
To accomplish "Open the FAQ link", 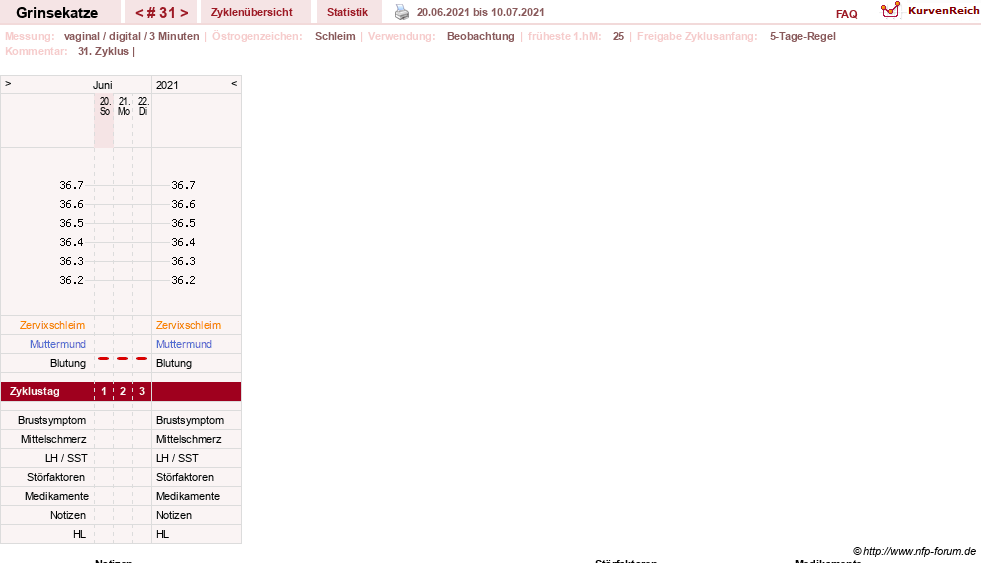I will pyautogui.click(x=846, y=14).
